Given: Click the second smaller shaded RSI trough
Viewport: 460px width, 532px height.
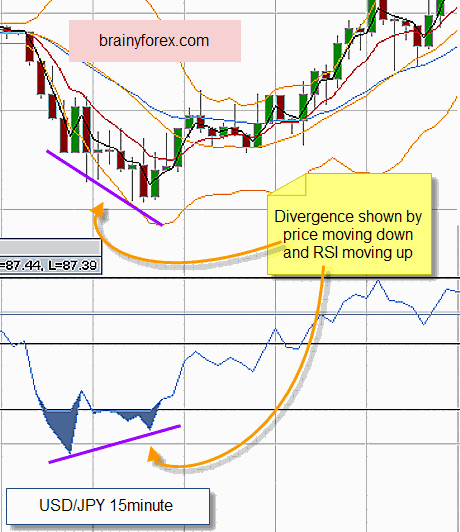Looking at the screenshot, I should pyautogui.click(x=140, y=417).
